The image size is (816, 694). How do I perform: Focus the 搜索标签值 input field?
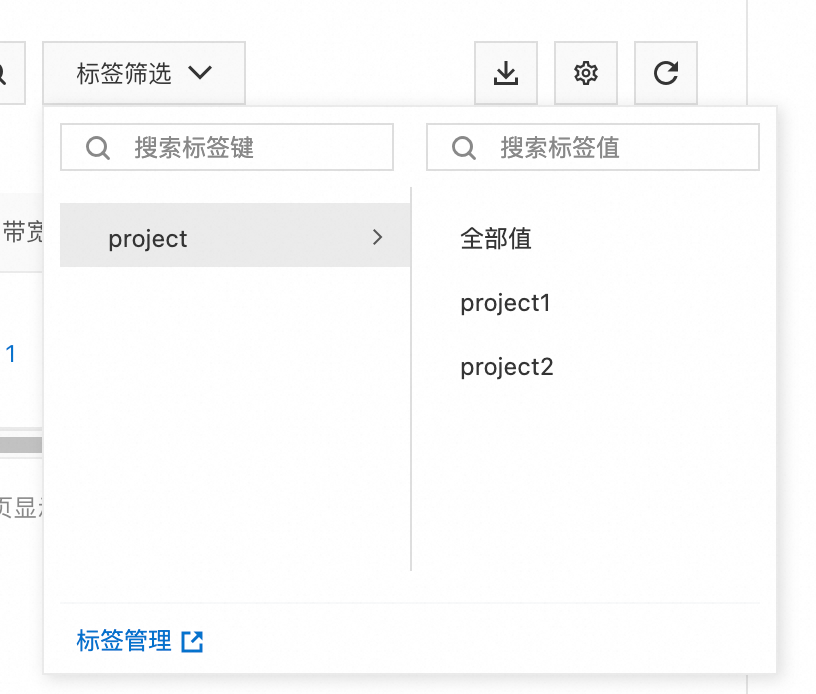593,147
